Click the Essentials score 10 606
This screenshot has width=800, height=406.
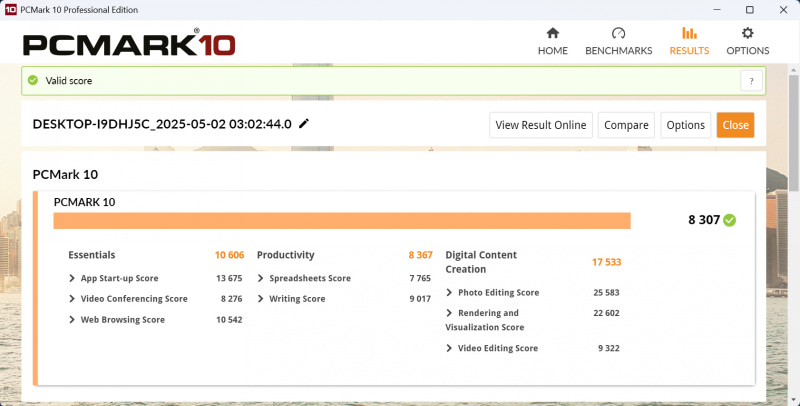[229, 255]
